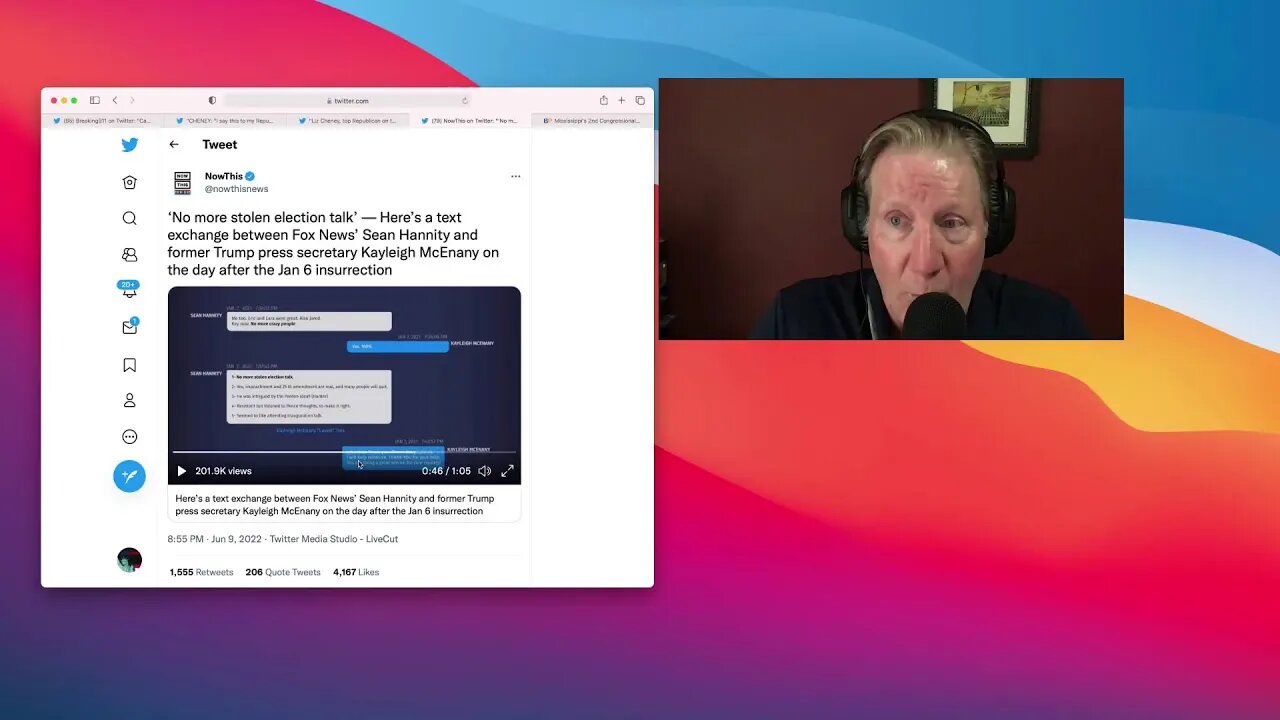Click the verified badge next to NowThis

[x=250, y=176]
